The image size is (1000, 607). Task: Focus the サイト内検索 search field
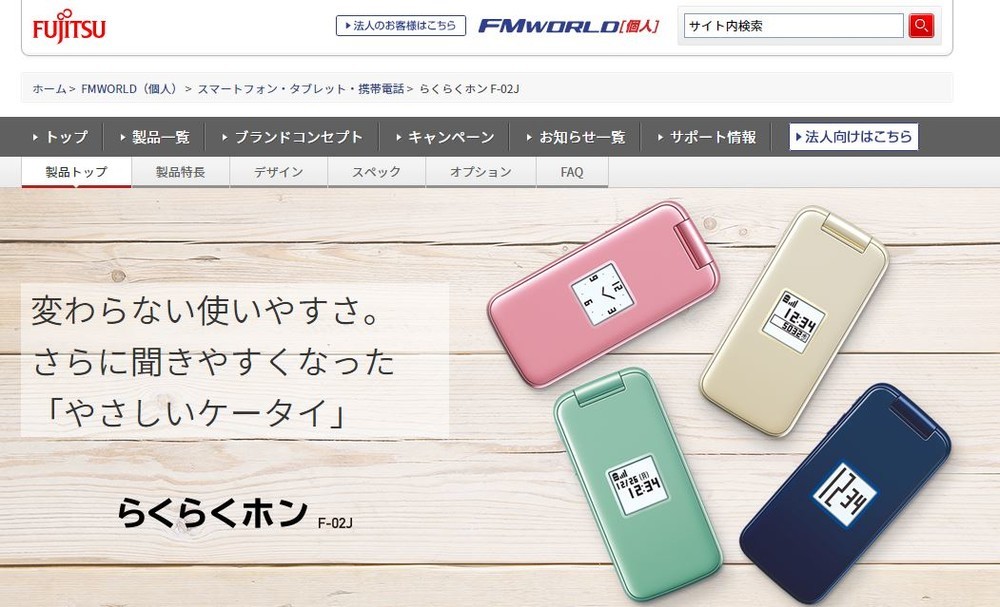pos(794,26)
